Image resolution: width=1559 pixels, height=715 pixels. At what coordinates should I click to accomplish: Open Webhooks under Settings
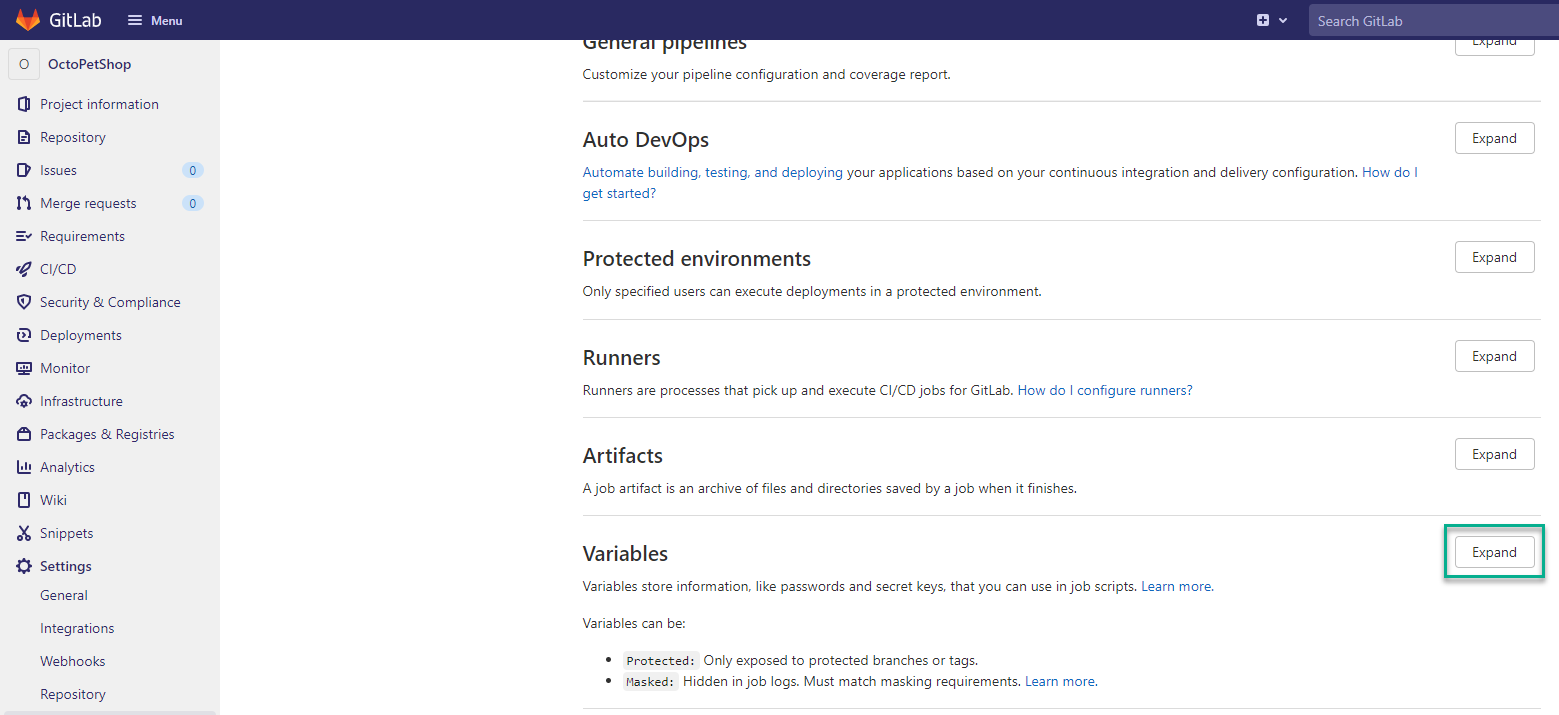tap(72, 660)
